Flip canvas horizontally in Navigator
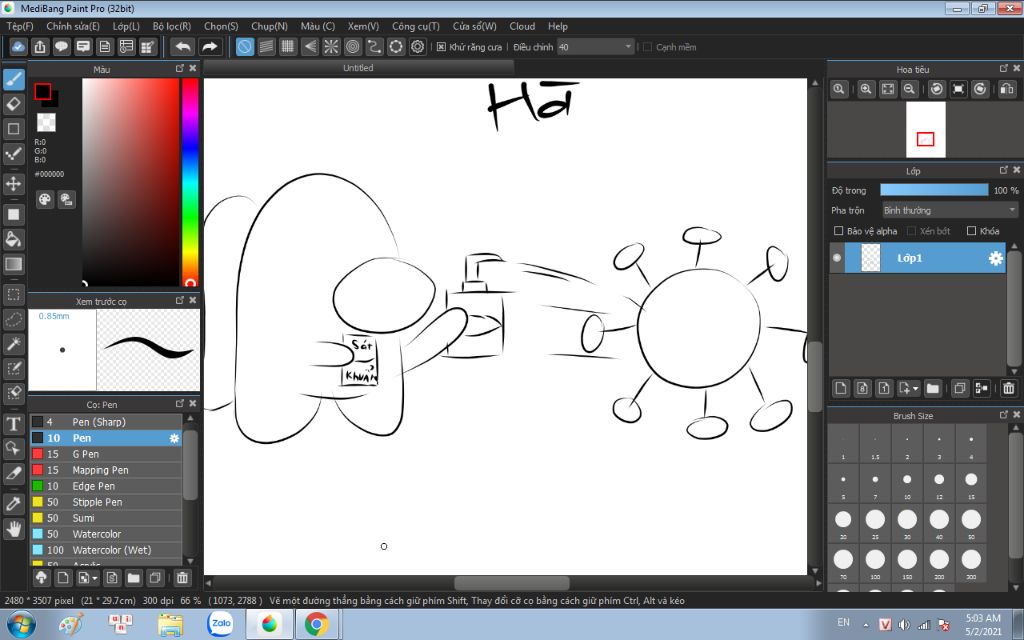This screenshot has width=1024, height=640. (1007, 89)
